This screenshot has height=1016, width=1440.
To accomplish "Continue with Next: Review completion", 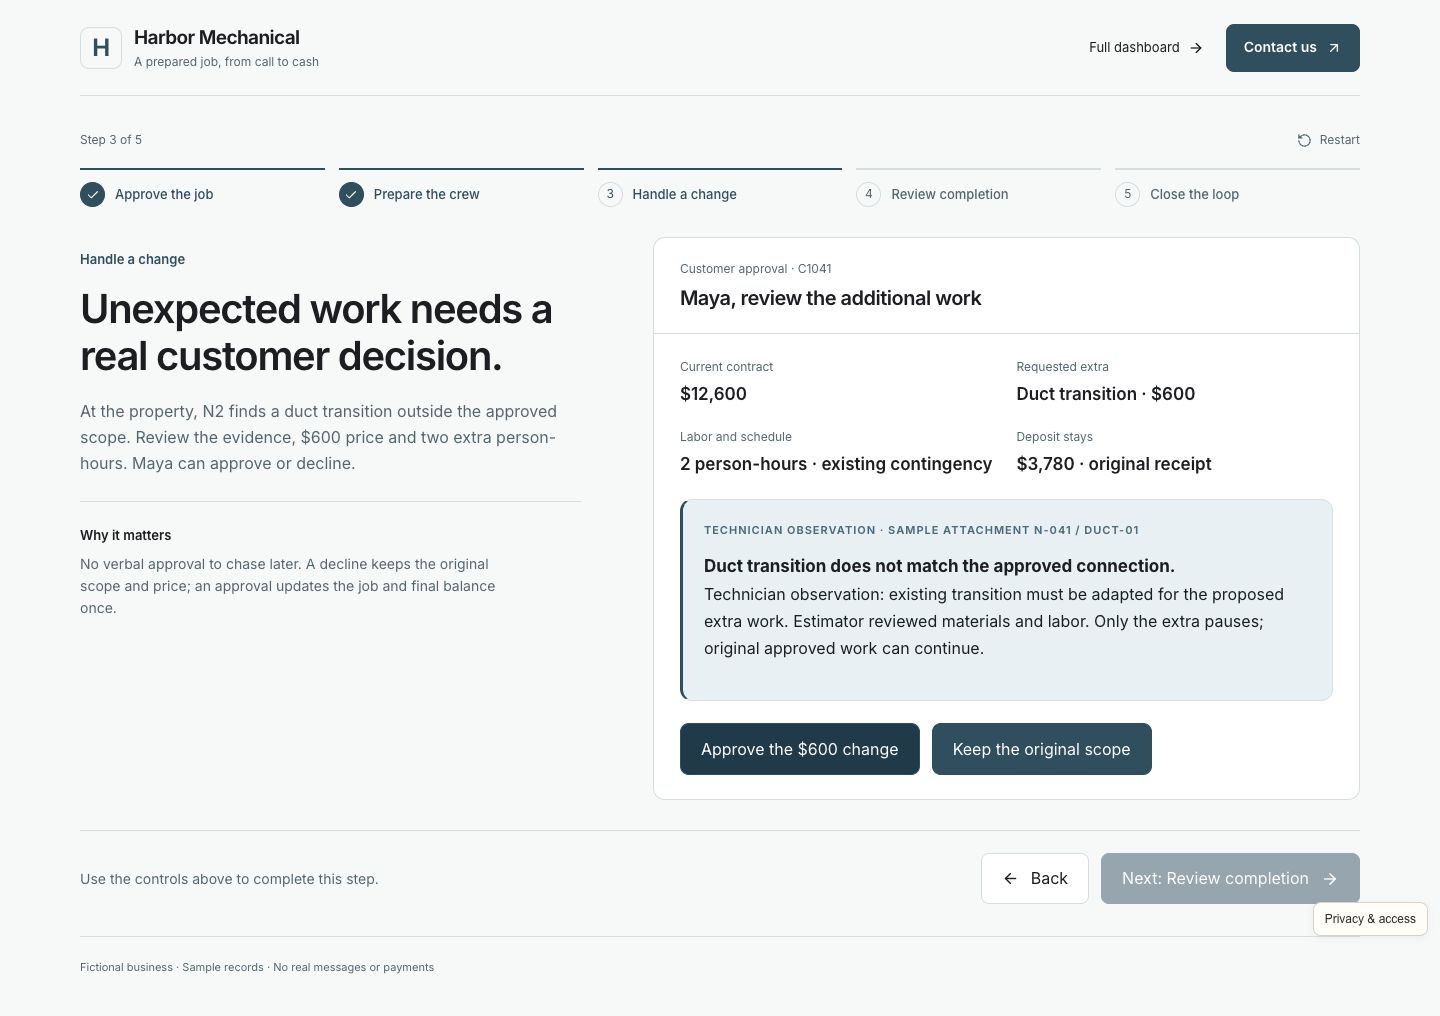I will click(x=1230, y=878).
